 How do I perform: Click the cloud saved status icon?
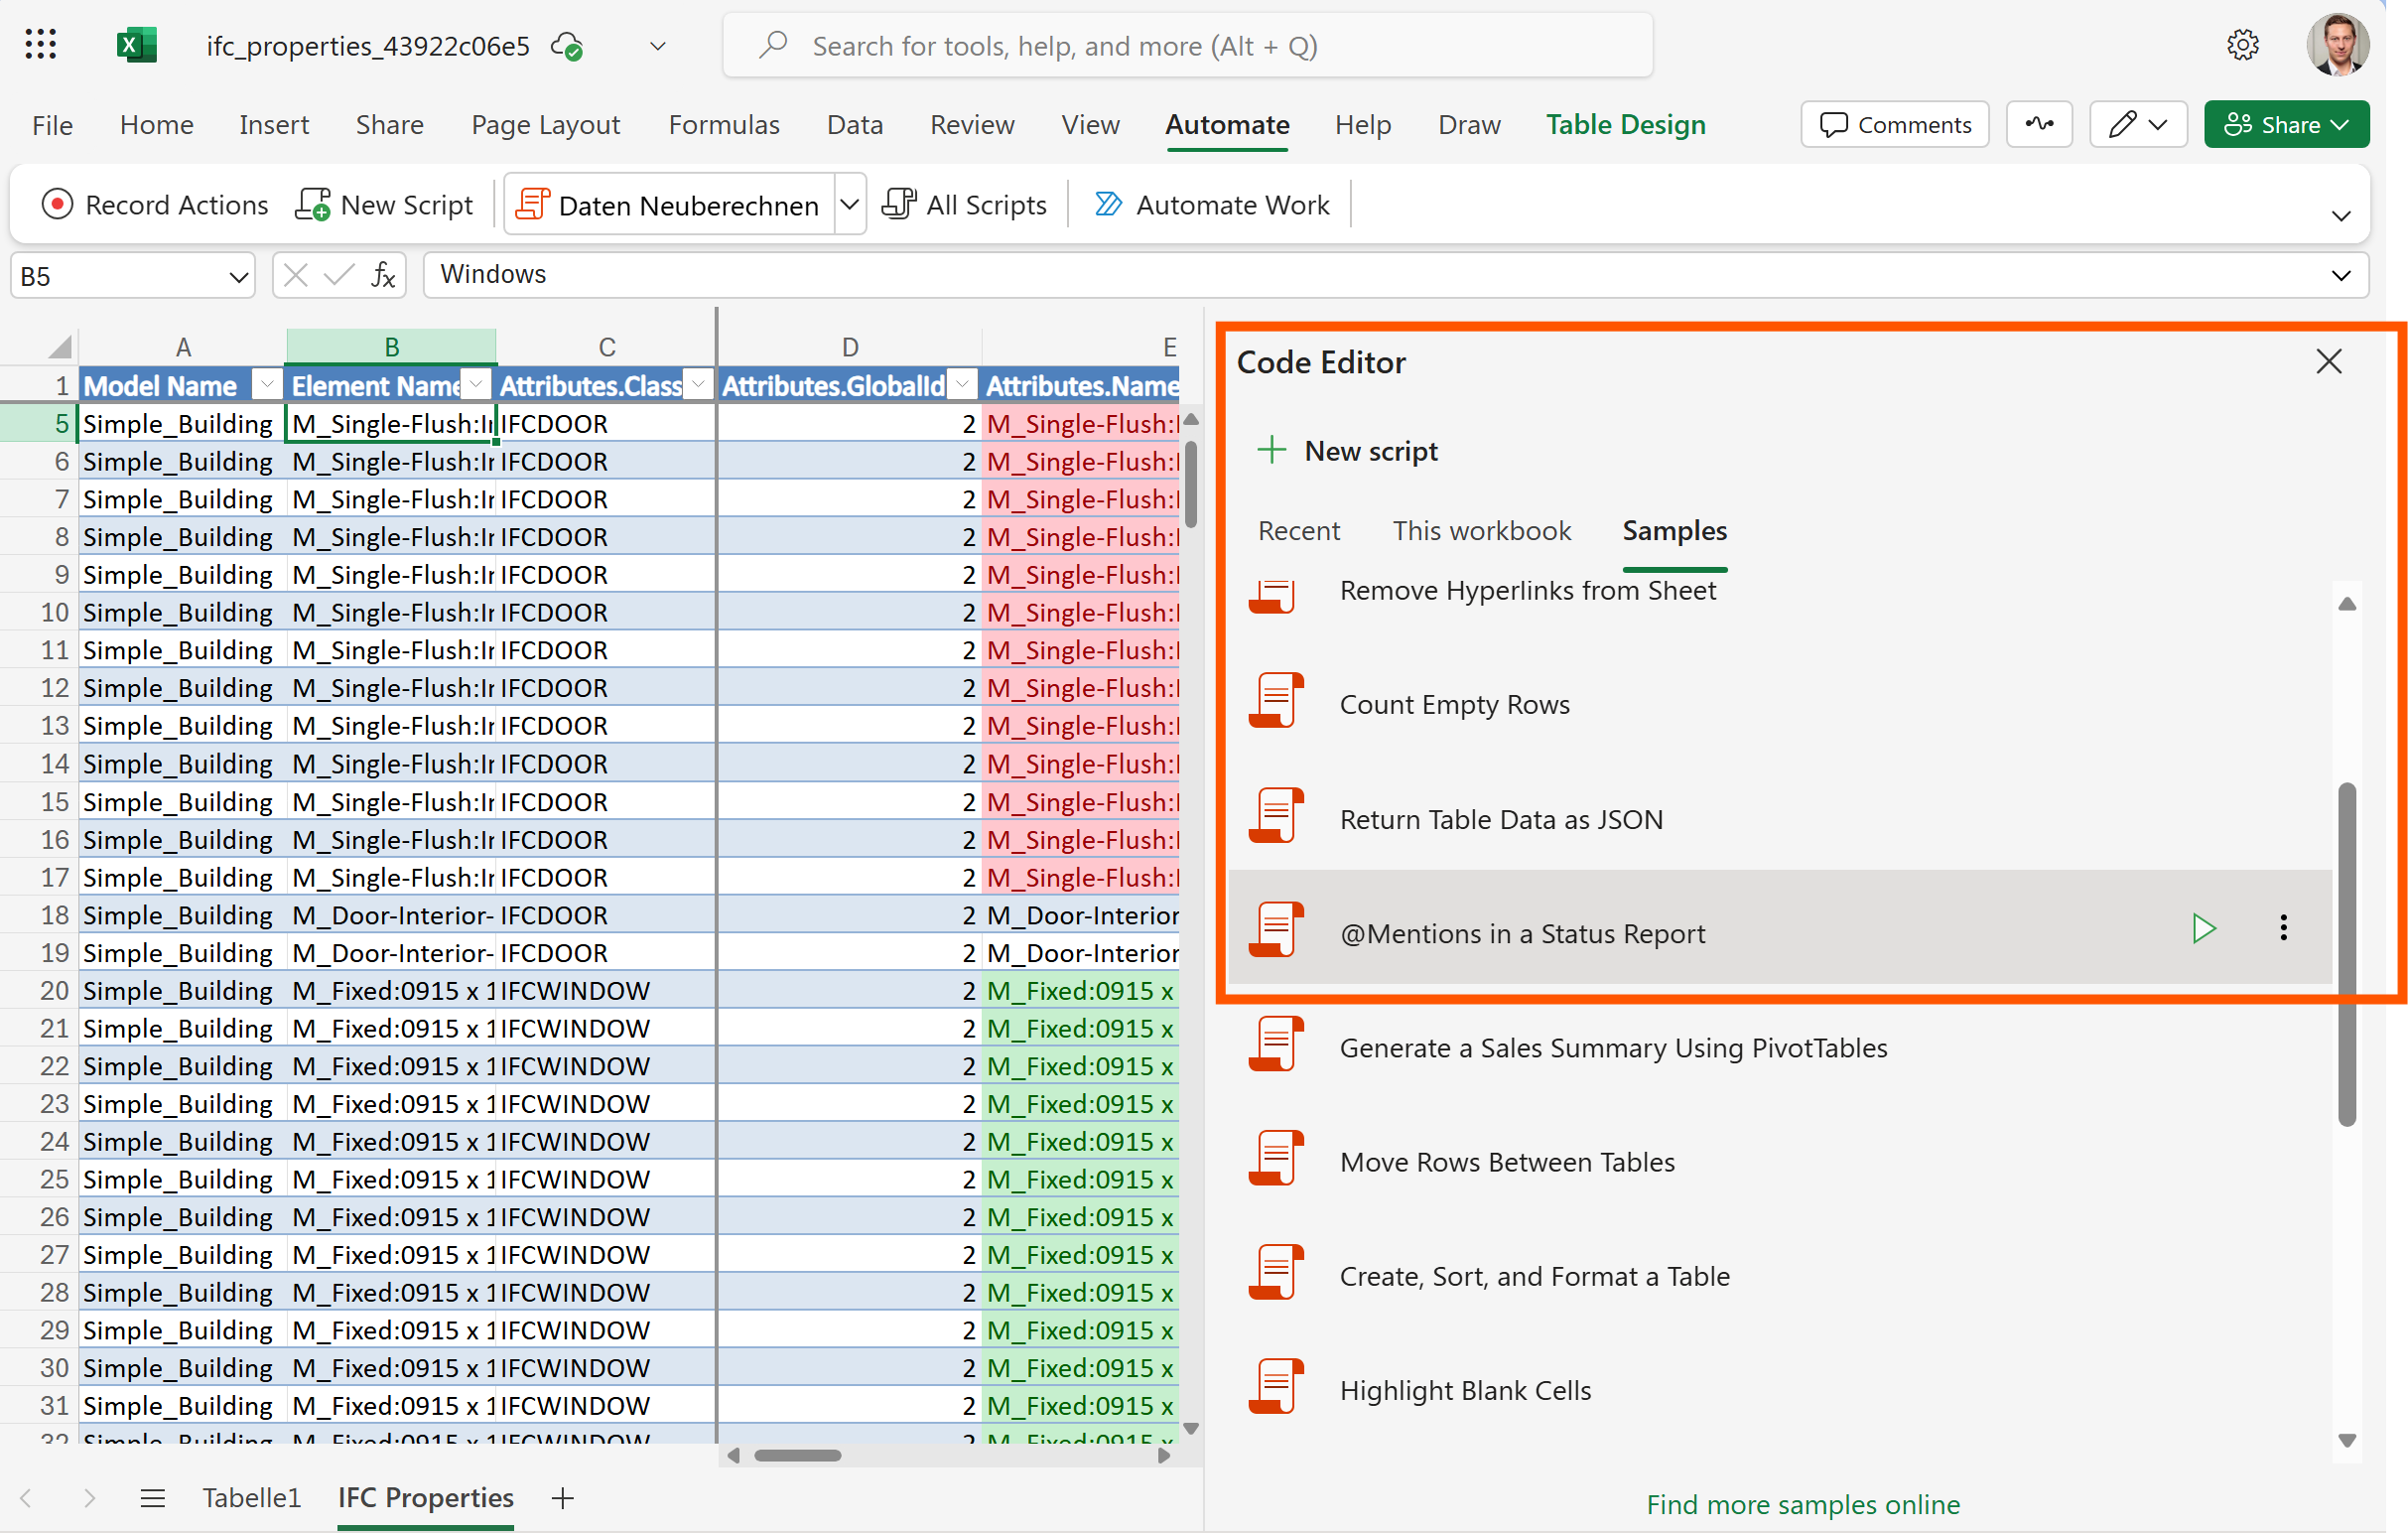point(567,46)
